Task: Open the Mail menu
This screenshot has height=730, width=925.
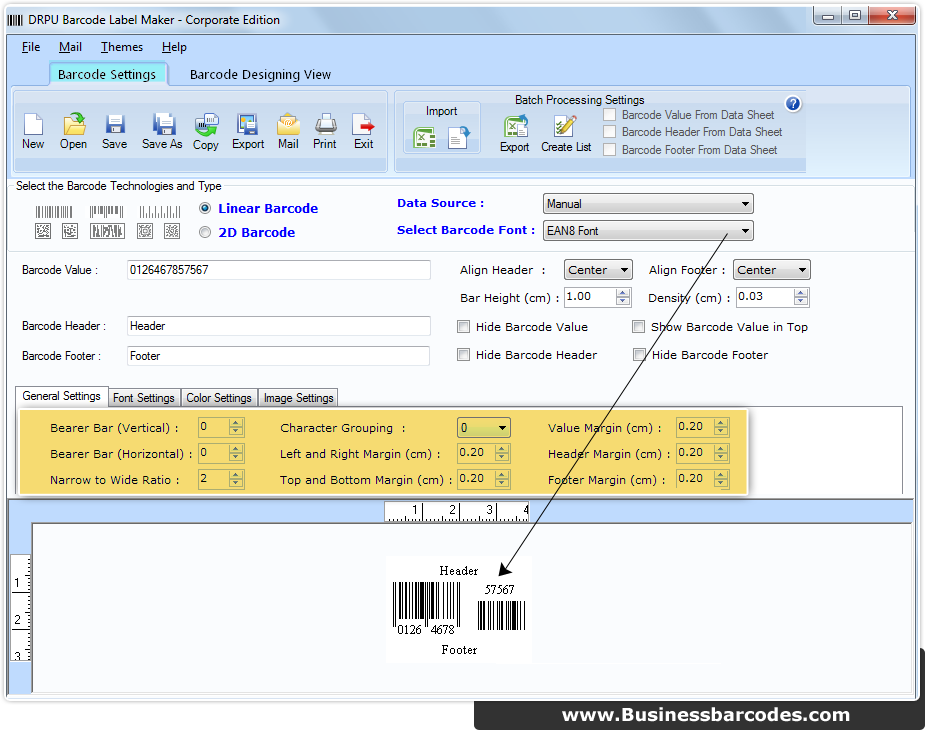Action: coord(70,47)
